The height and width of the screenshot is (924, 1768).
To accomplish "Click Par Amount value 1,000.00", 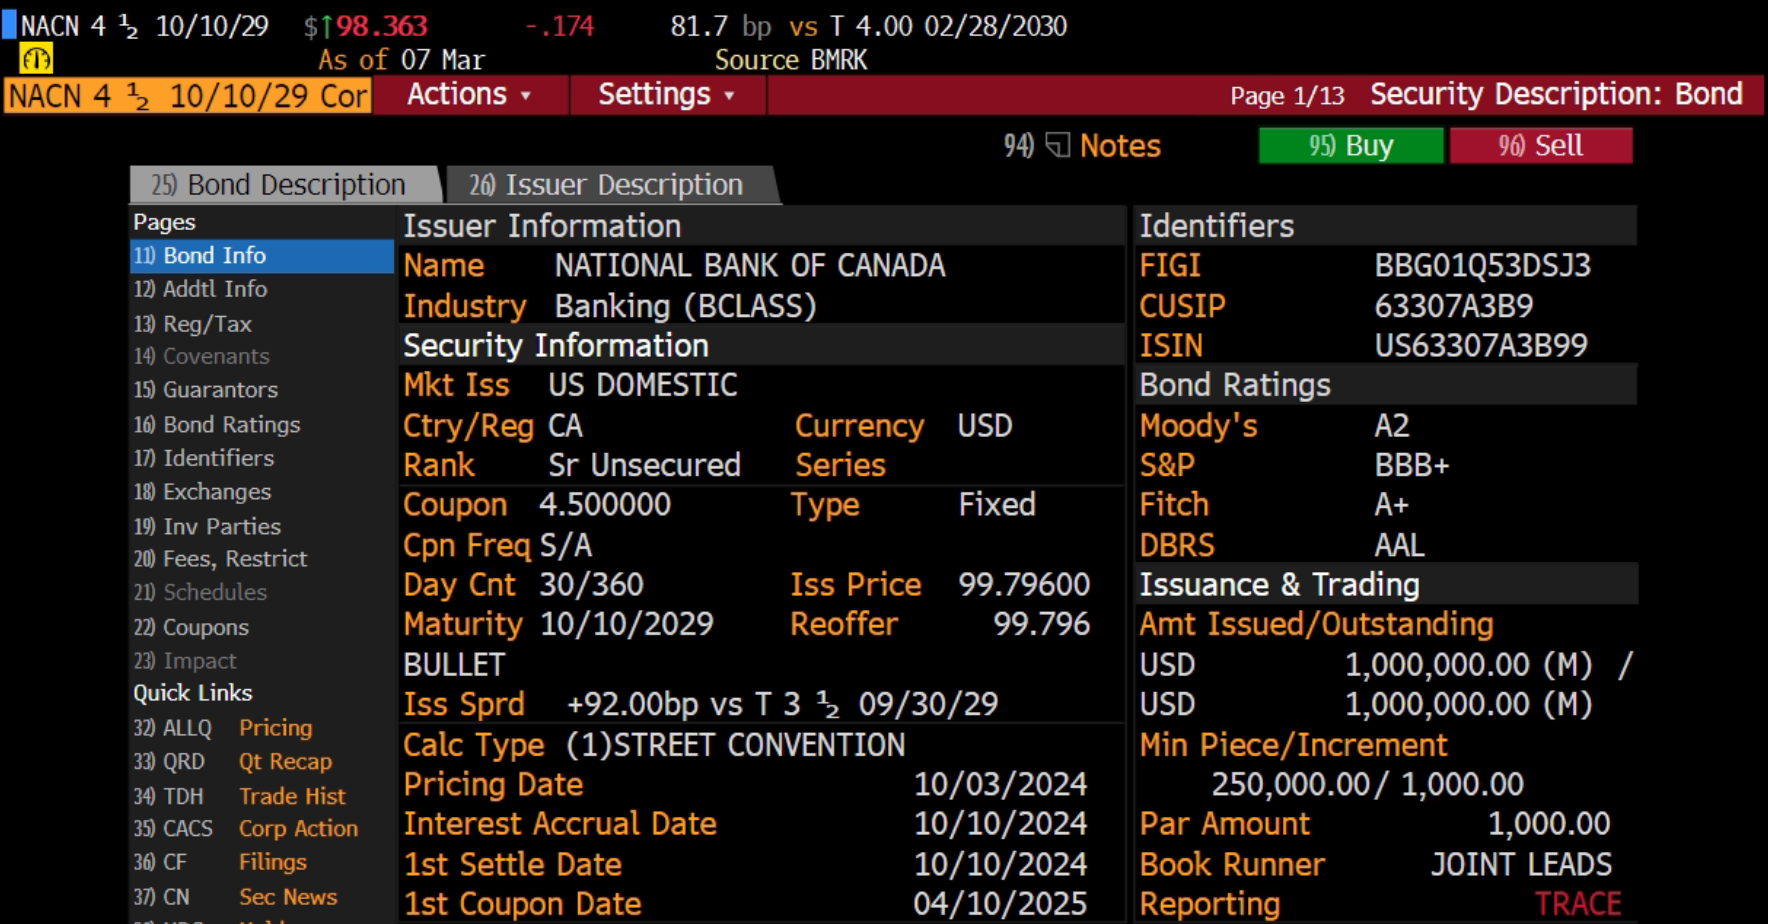I will tap(1549, 825).
